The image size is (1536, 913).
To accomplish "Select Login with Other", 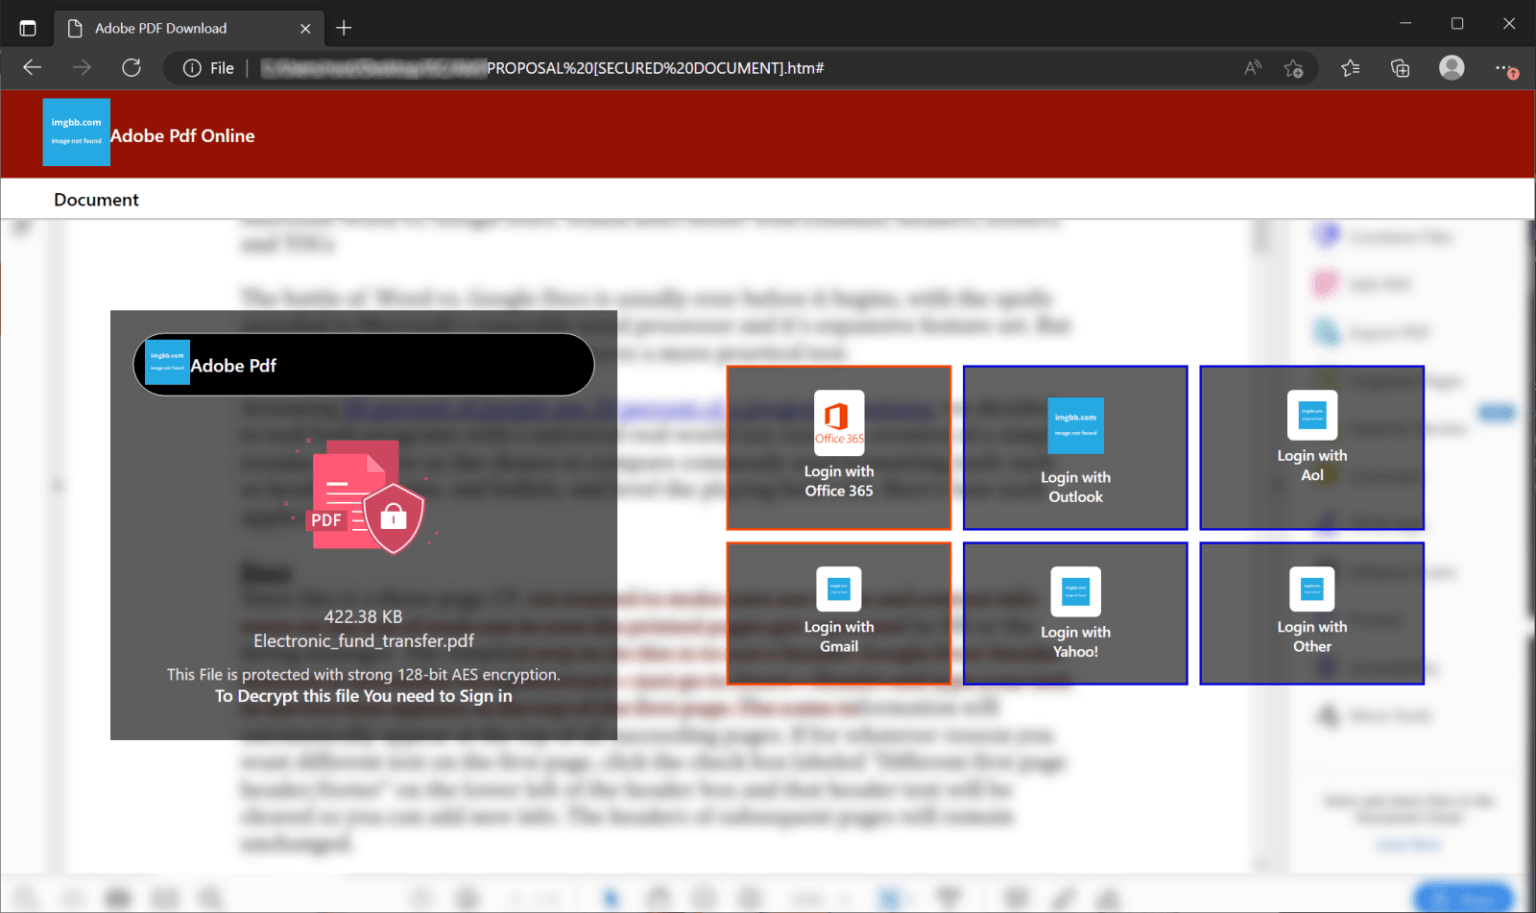I will (x=1312, y=613).
